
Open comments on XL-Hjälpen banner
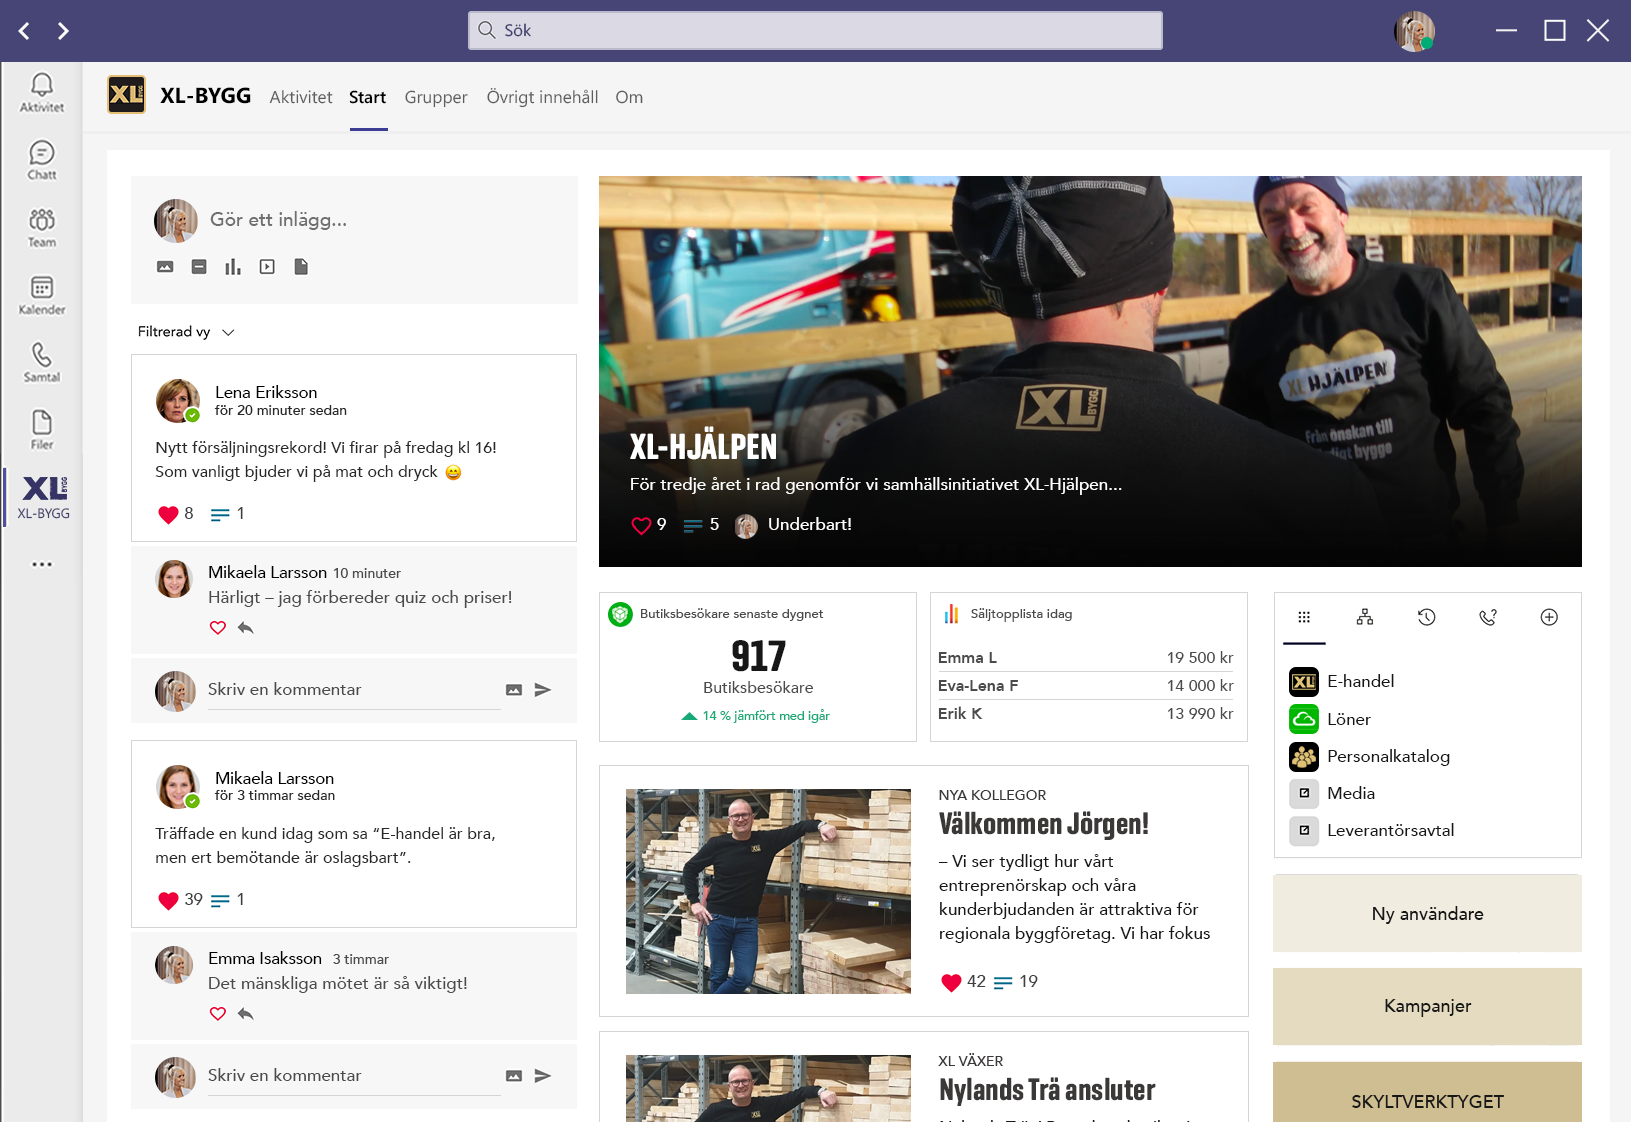693,525
